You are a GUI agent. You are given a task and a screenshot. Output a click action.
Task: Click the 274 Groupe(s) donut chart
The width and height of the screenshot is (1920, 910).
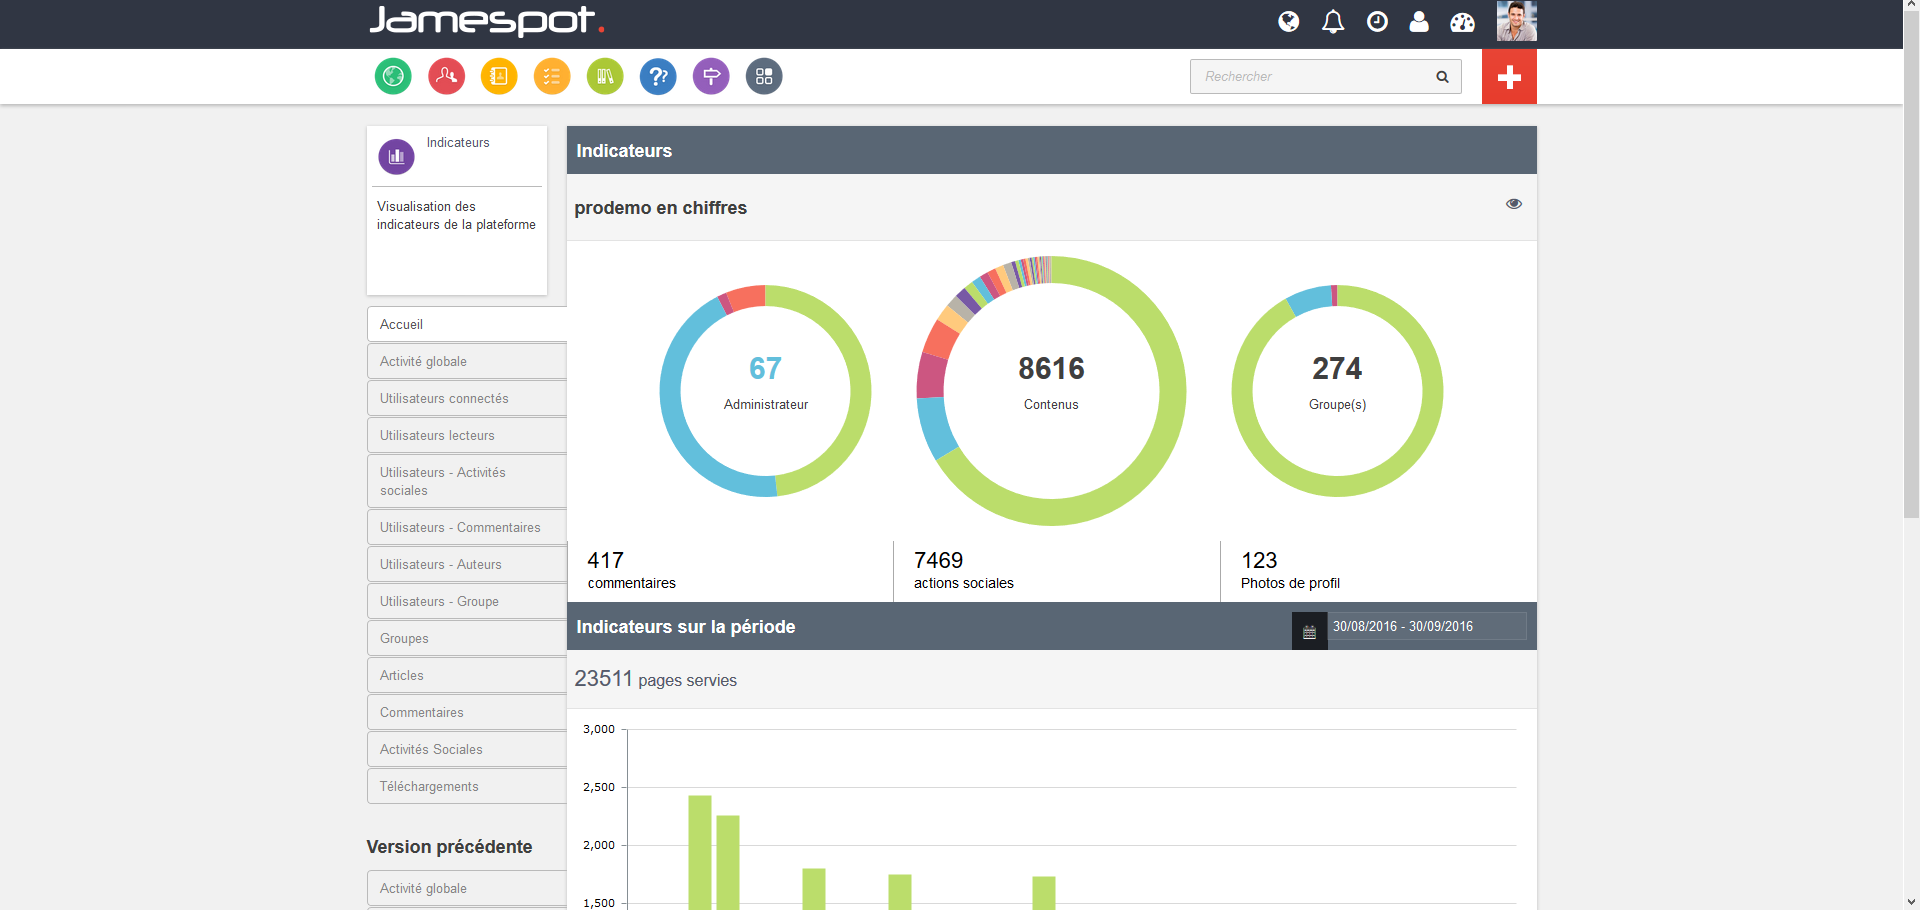[1337, 391]
